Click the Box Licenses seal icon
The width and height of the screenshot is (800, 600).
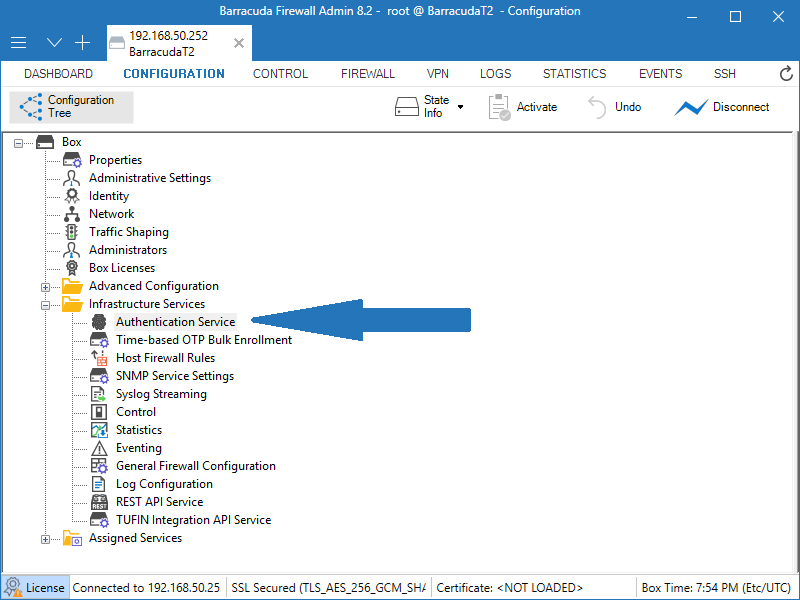[72, 268]
